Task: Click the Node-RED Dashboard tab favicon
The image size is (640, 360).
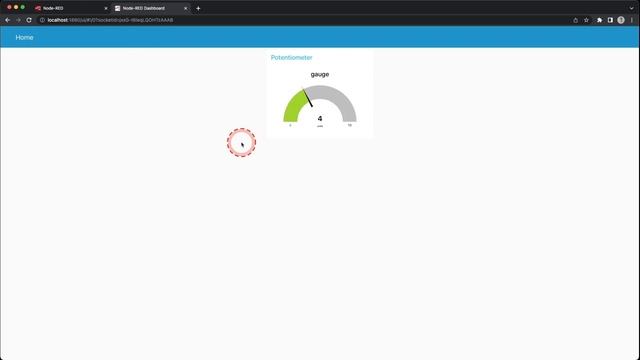Action: [x=118, y=8]
